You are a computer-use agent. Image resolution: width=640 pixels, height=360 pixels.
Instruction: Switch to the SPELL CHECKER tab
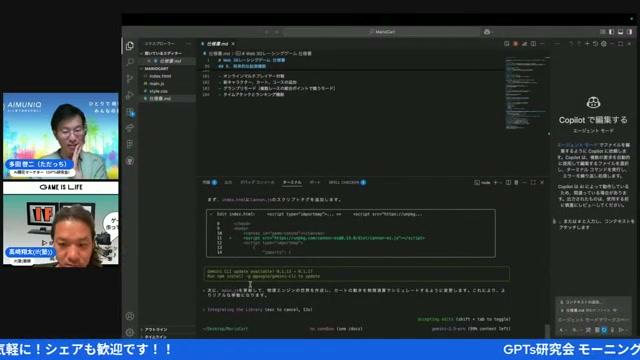[347, 182]
